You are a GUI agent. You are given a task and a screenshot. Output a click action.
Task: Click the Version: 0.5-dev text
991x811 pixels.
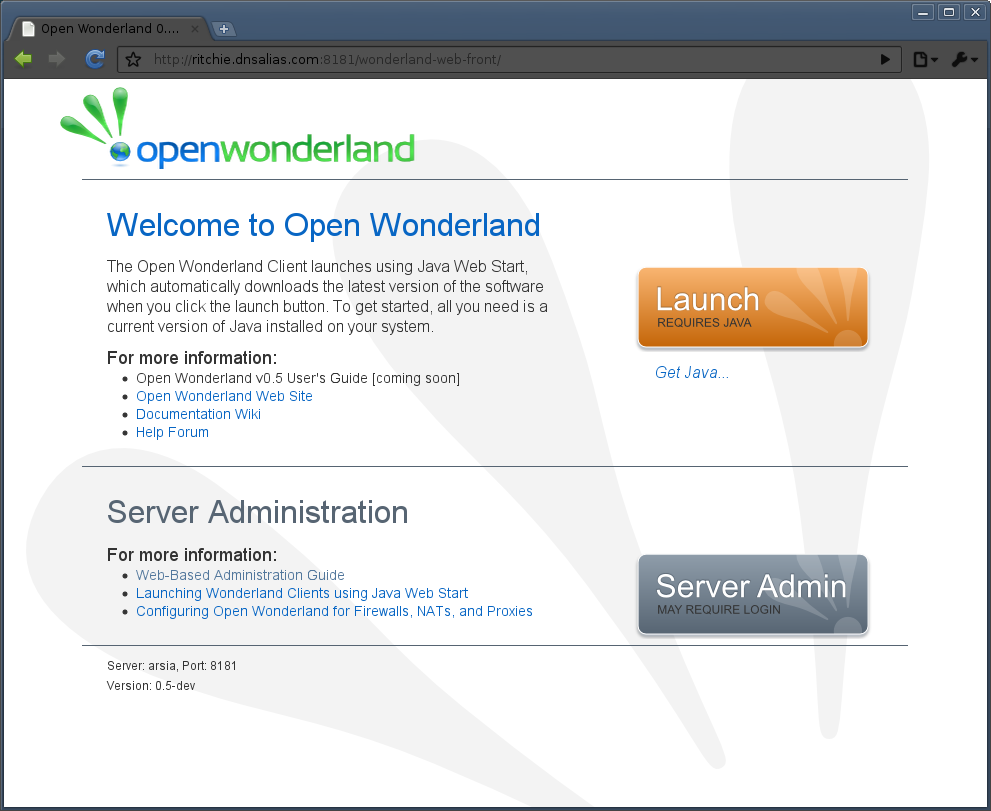151,686
